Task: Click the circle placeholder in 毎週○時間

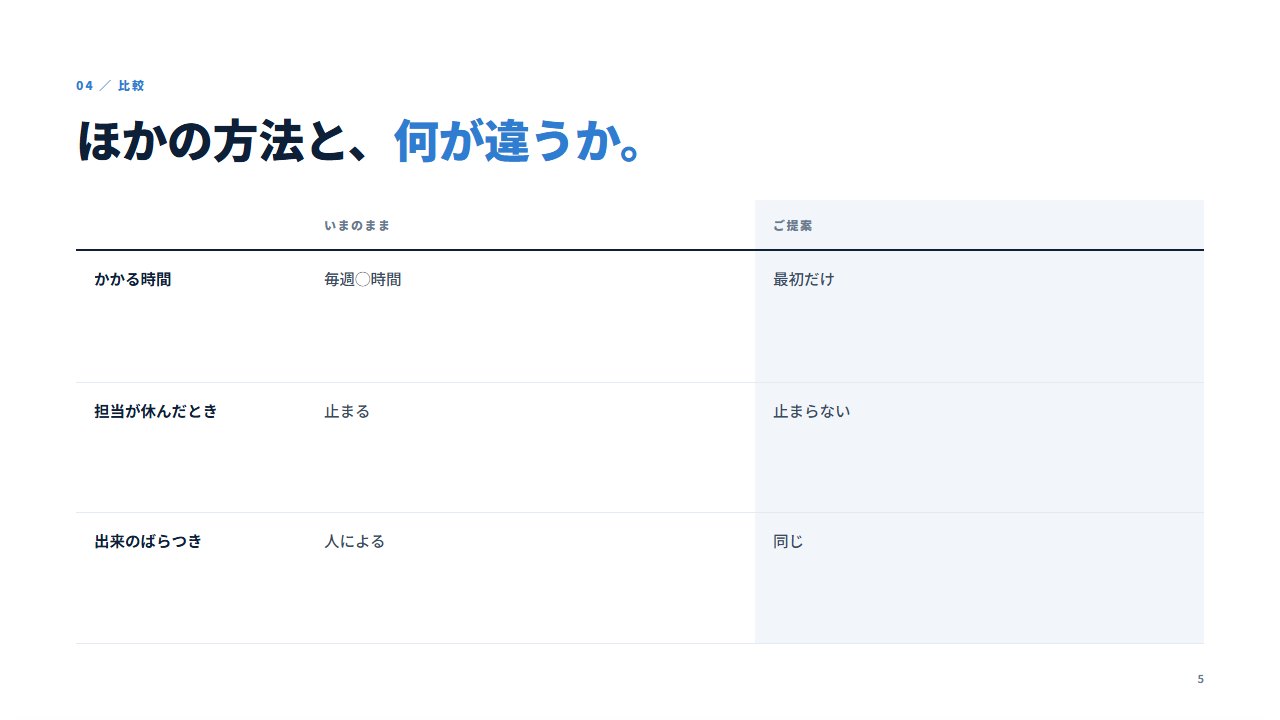Action: (x=363, y=280)
